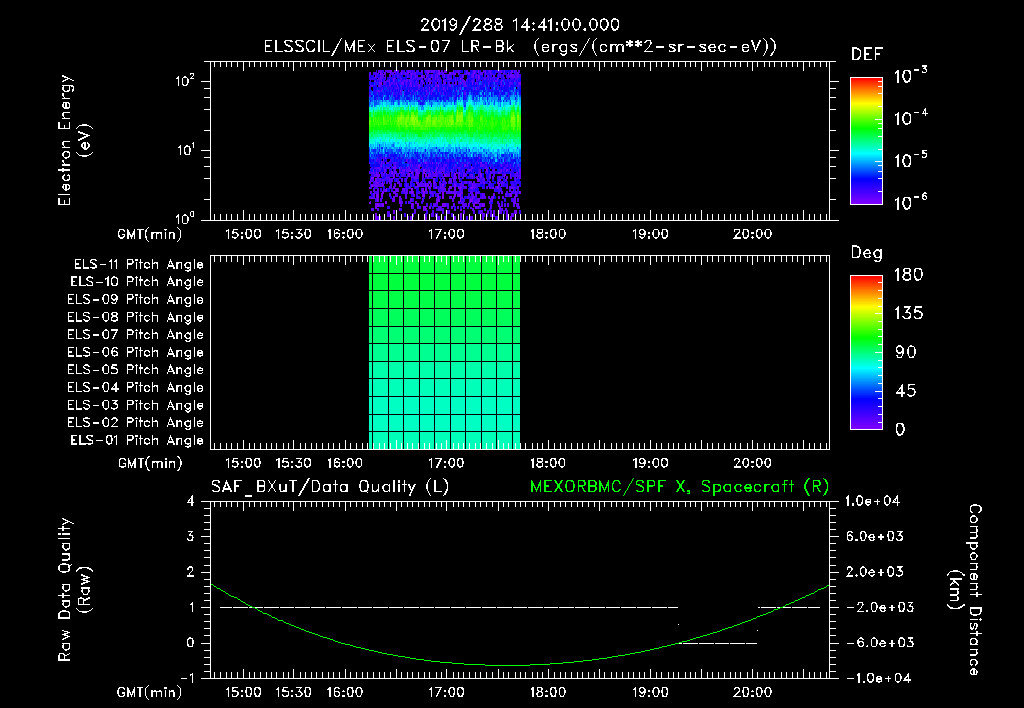This screenshot has width=1024, height=708.
Task: Click the 4 tick on Raw Data Quality axis
Action: [x=191, y=501]
